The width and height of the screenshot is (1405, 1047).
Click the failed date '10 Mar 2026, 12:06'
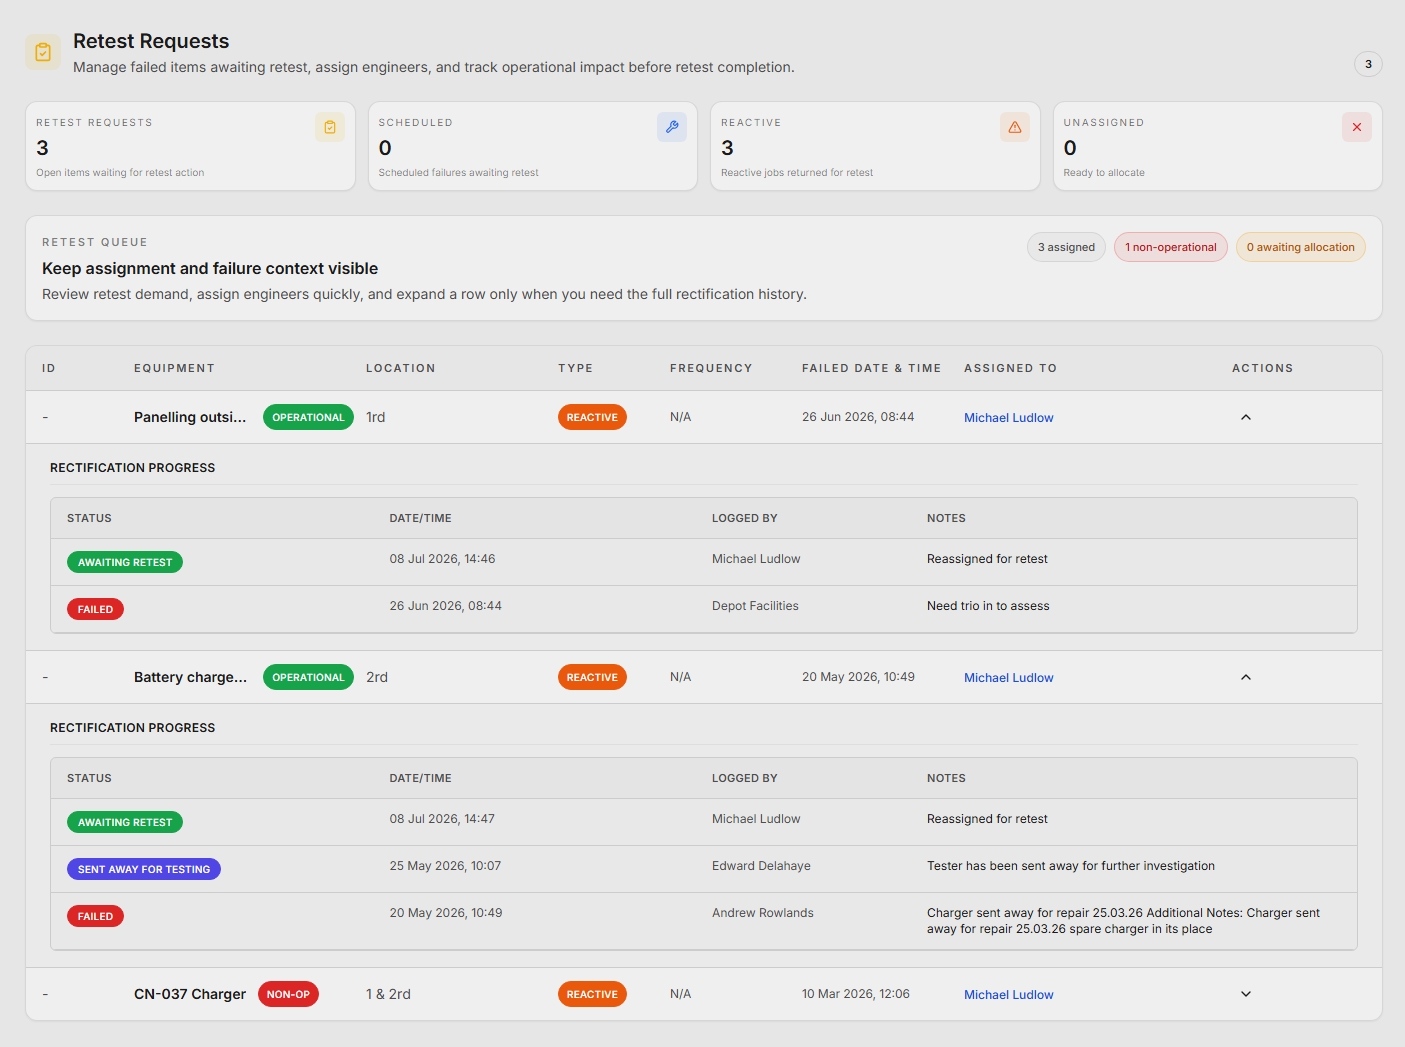click(x=856, y=994)
